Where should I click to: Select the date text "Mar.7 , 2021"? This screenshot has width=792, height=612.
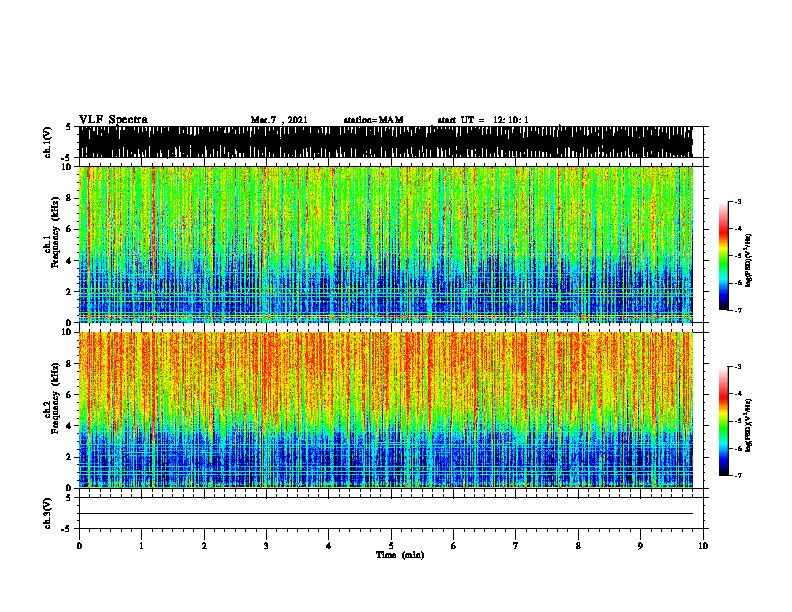(x=279, y=120)
